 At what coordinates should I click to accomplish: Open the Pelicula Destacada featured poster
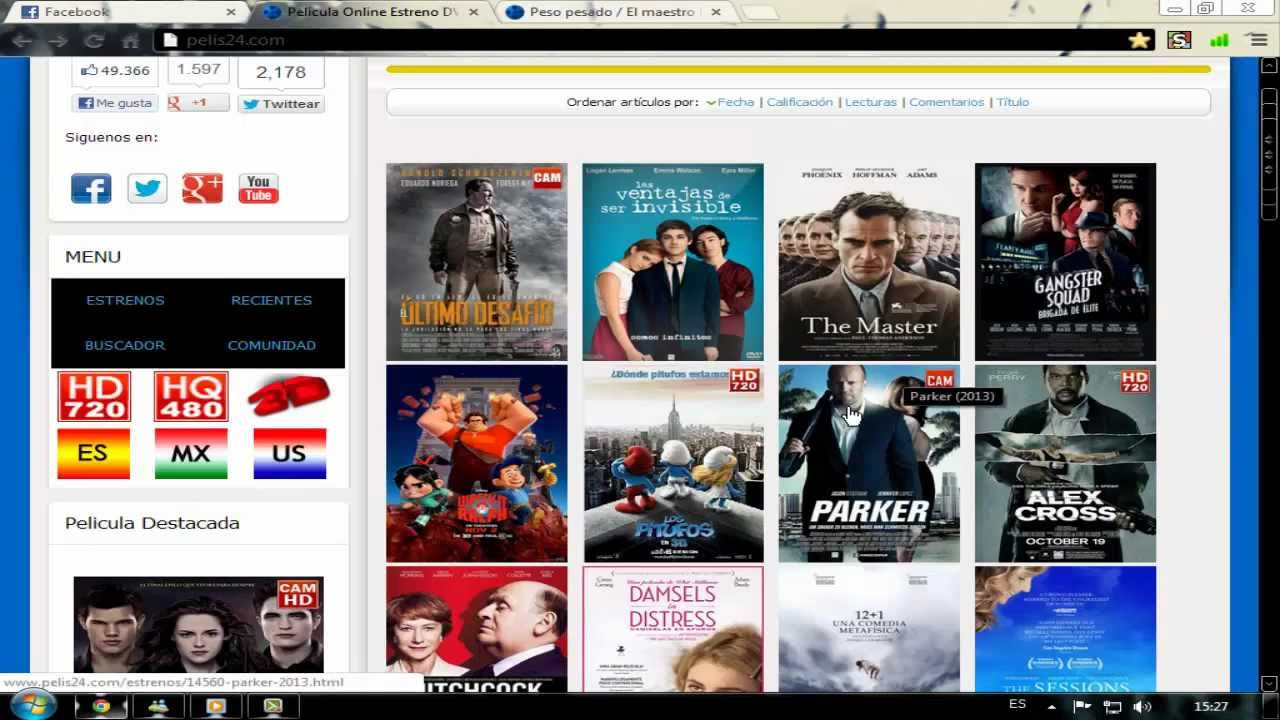tap(198, 625)
